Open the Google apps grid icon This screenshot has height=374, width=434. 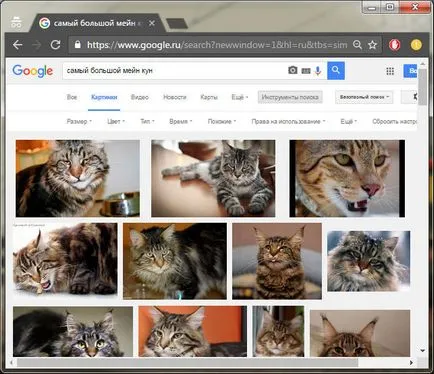[390, 71]
